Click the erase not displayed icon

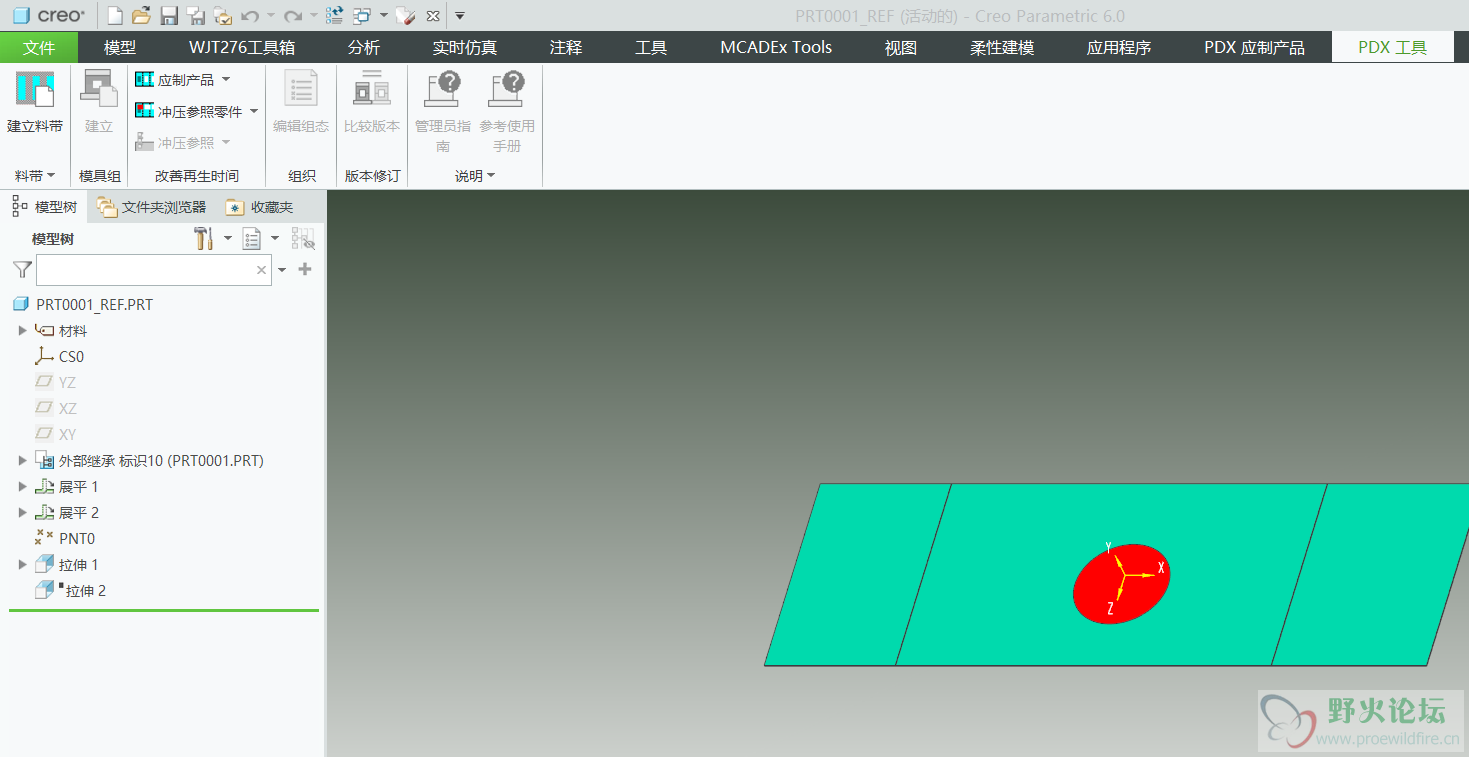click(x=405, y=16)
